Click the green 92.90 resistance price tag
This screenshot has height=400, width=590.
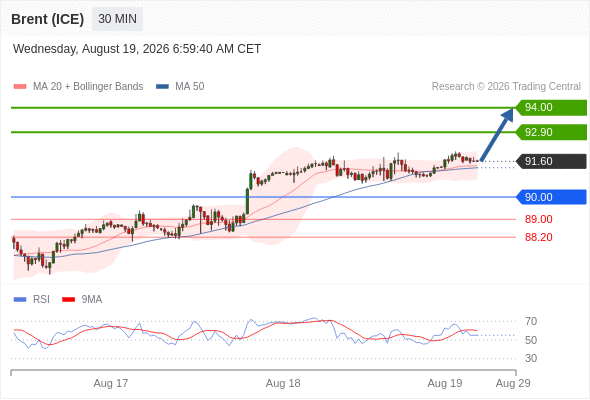point(551,132)
